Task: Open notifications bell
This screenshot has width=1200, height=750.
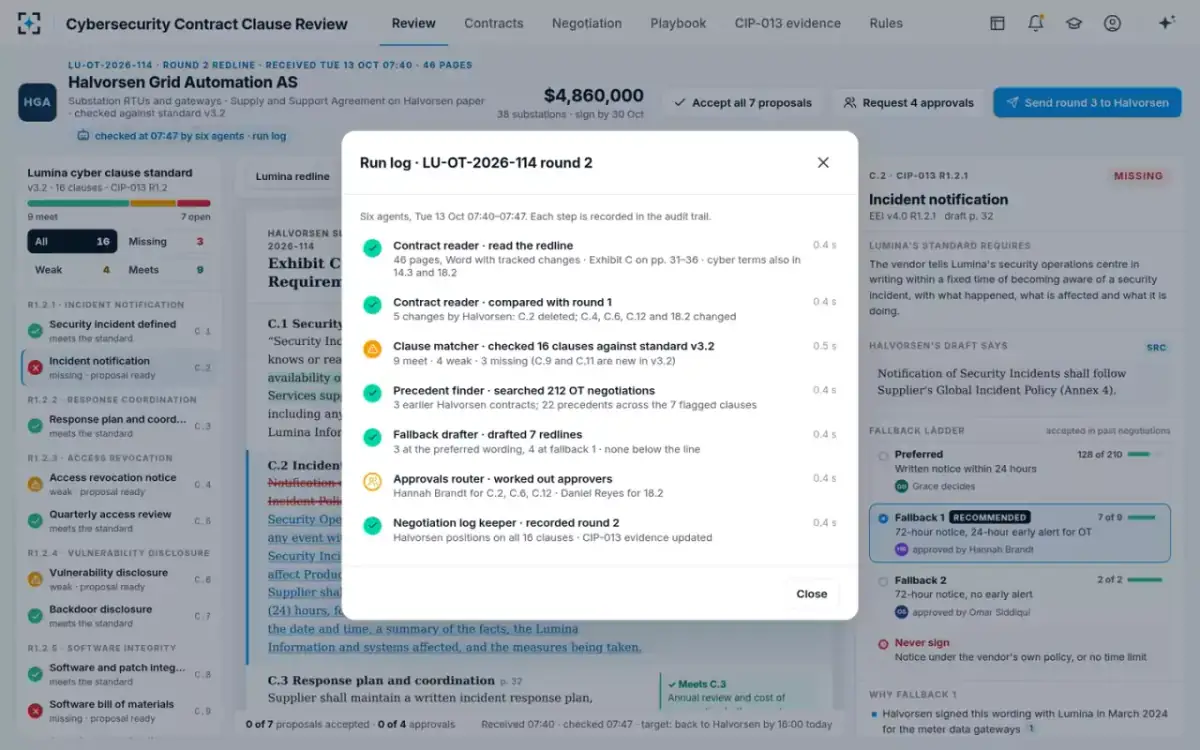Action: (x=1036, y=23)
